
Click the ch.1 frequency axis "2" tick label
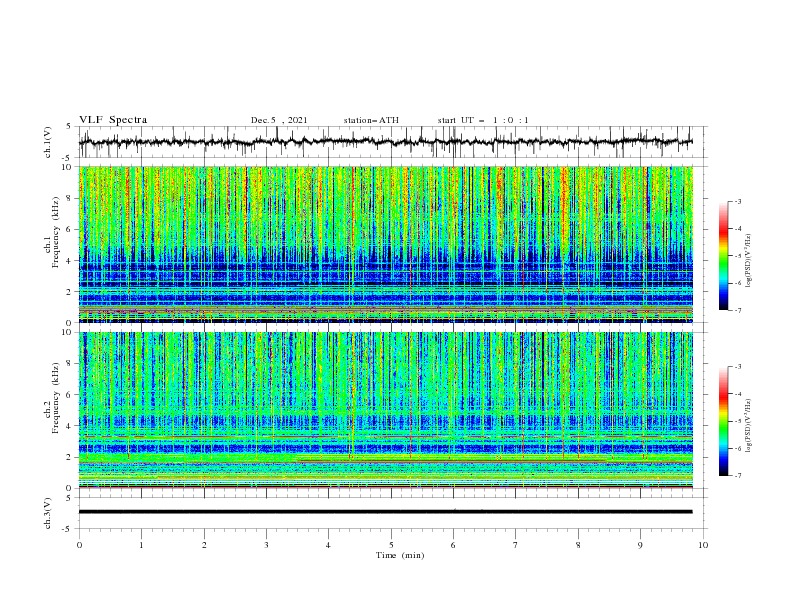pos(71,292)
